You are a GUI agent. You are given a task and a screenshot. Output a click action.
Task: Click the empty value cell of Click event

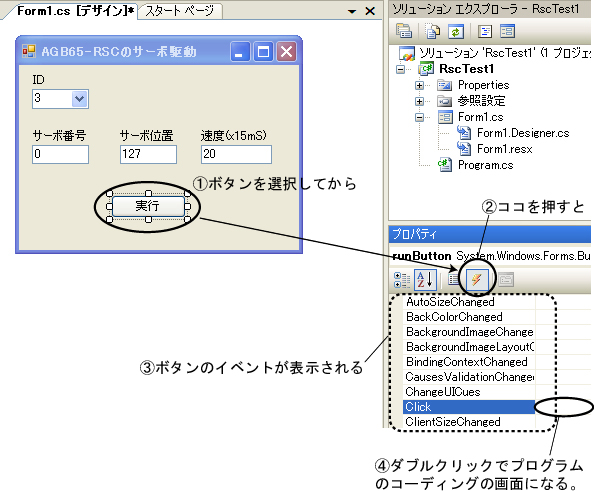click(x=563, y=407)
